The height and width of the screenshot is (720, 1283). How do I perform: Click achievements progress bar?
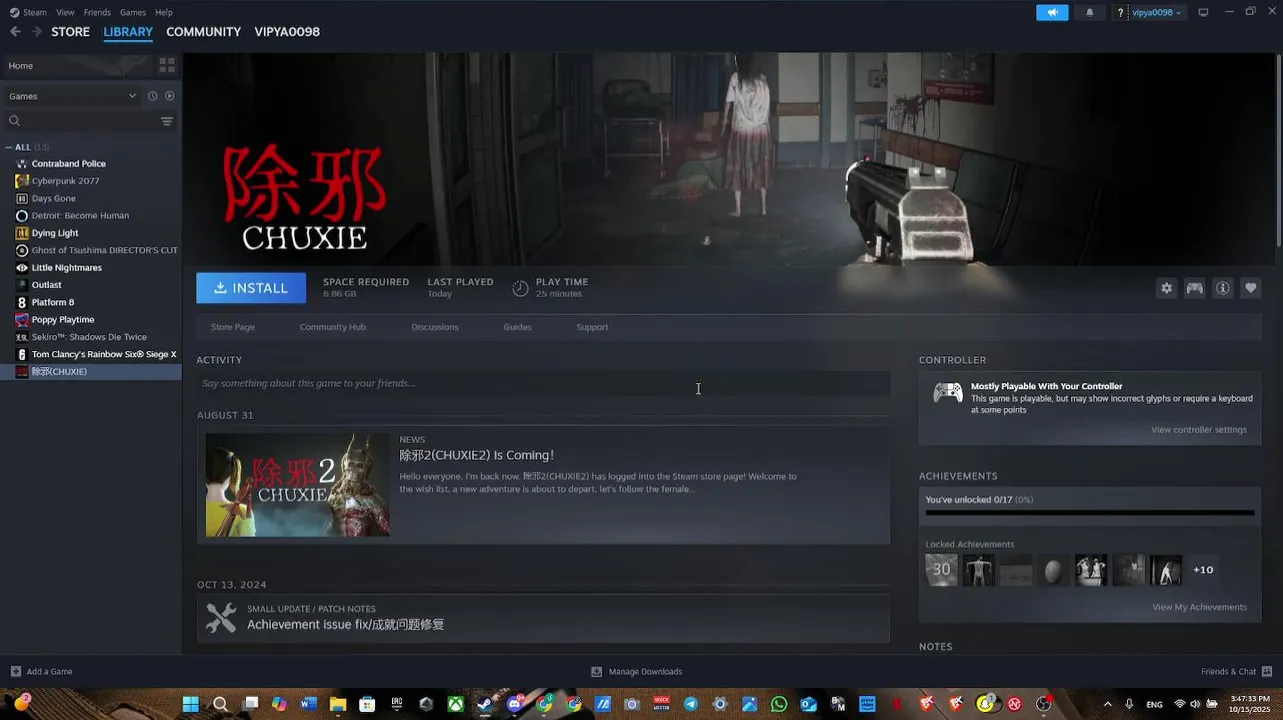1089,513
